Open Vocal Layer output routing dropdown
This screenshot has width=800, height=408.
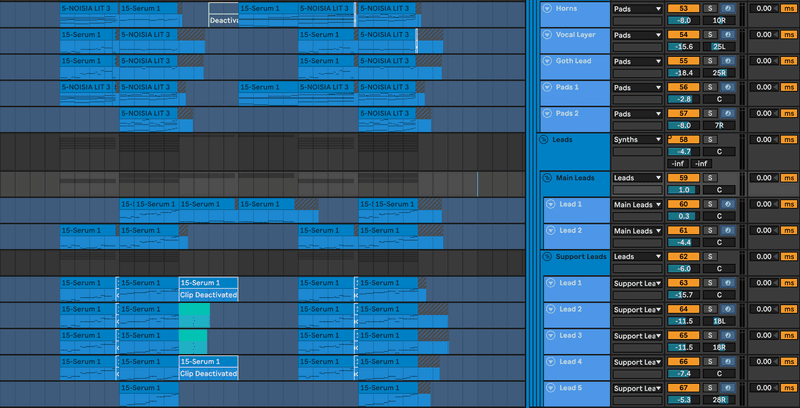(637, 35)
